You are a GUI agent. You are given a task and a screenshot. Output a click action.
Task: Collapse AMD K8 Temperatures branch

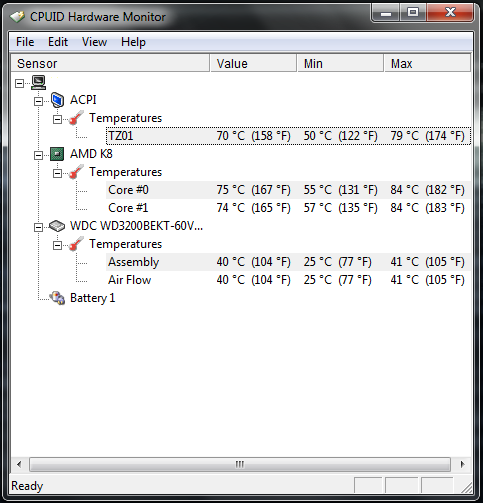(58, 173)
